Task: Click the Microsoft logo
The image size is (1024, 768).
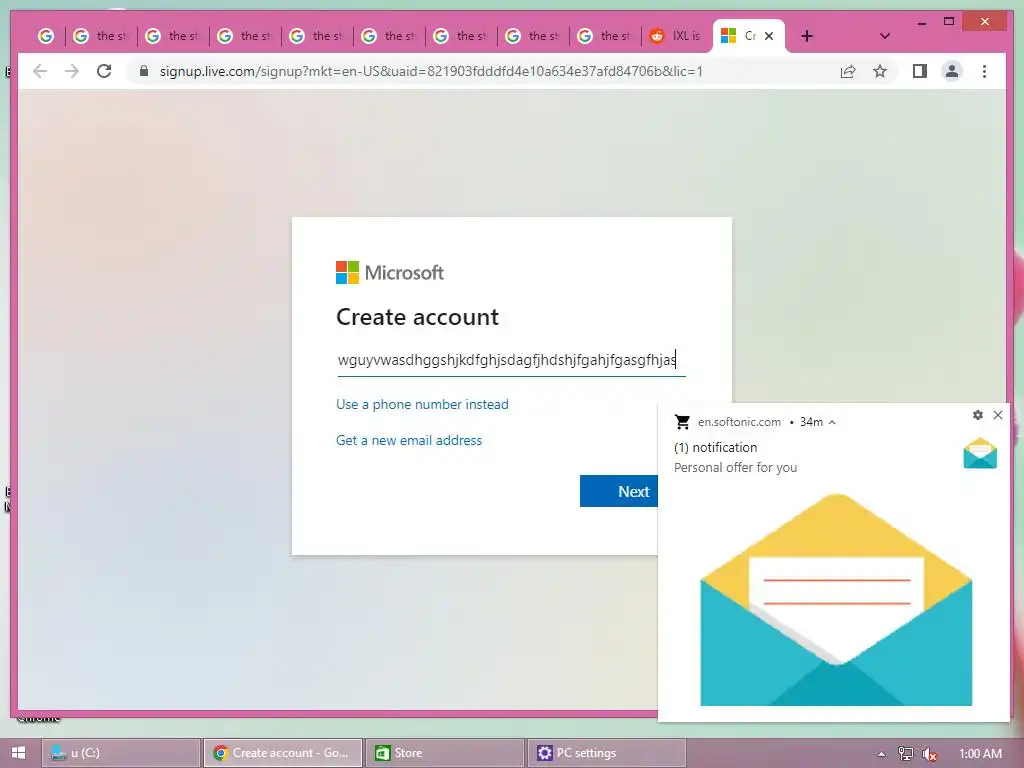Action: coord(390,272)
